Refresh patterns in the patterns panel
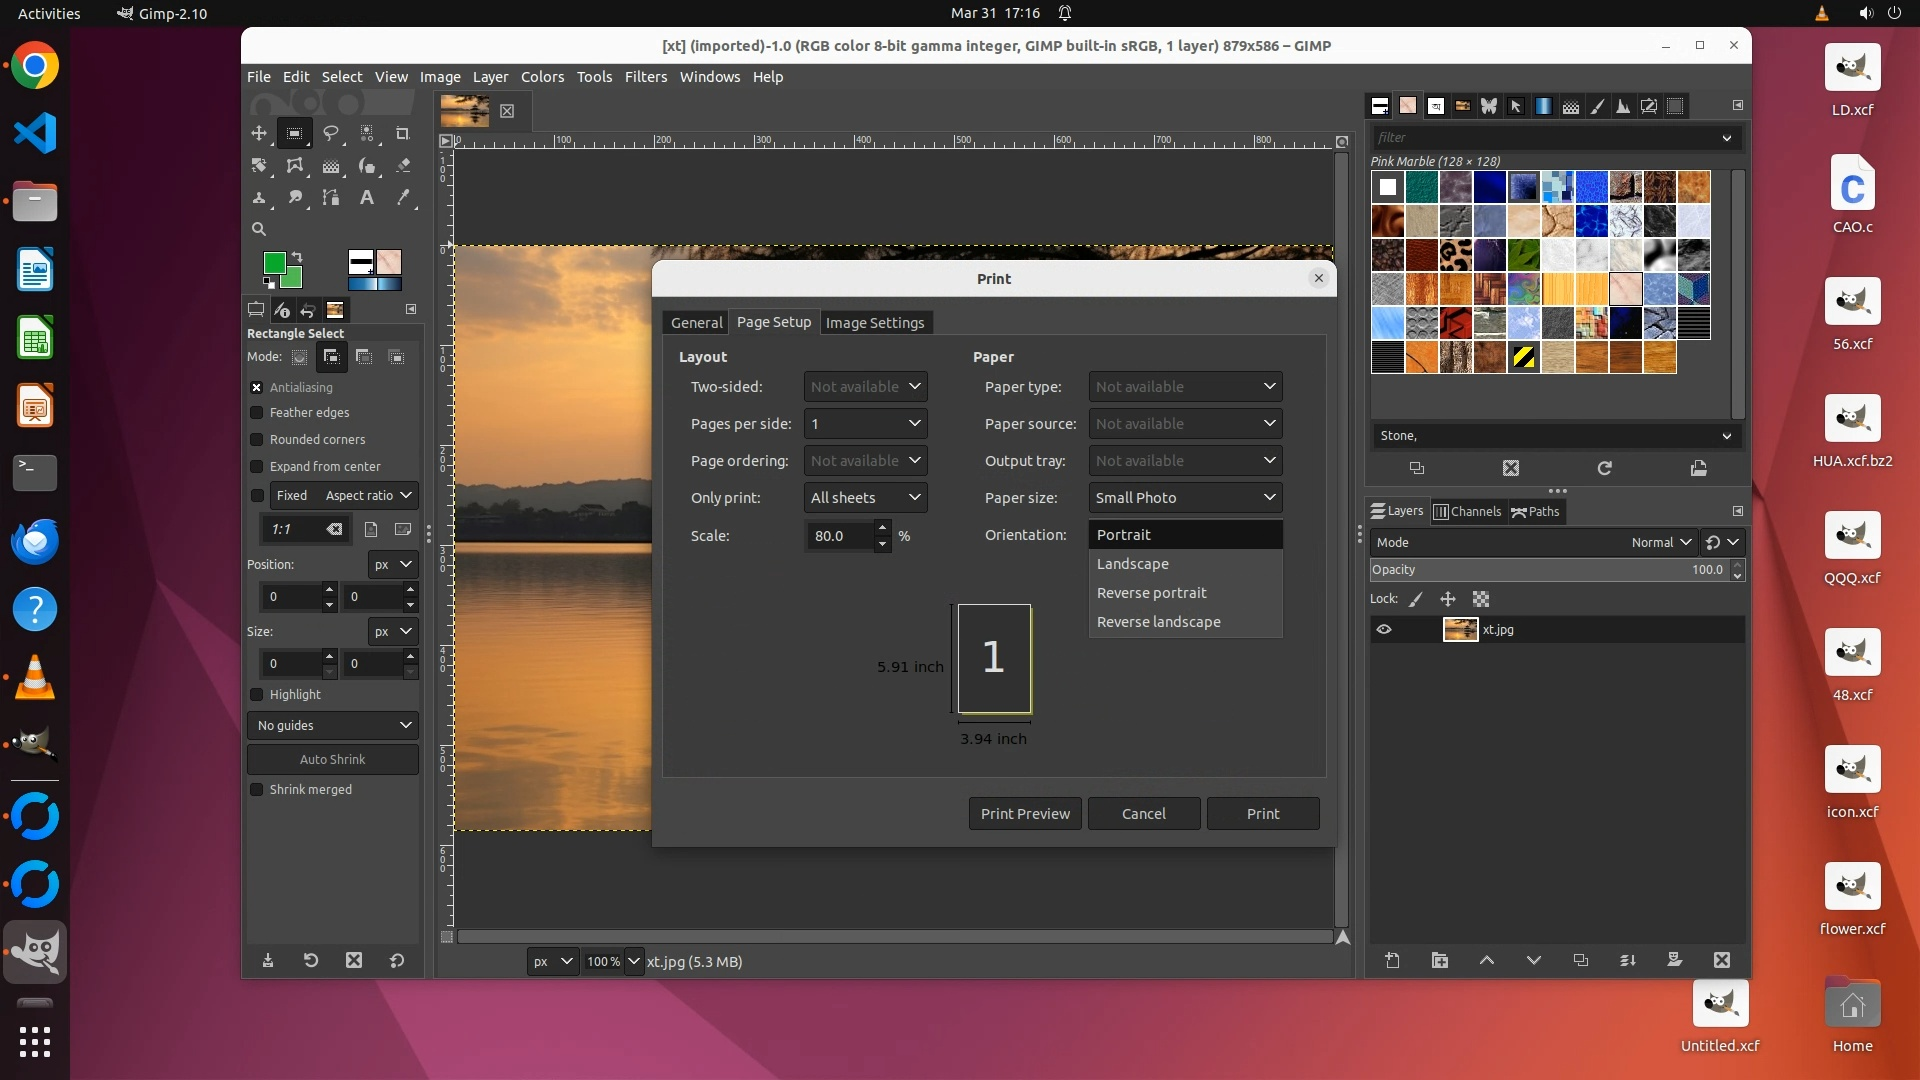Screen dimensions: 1920x1080 coord(1604,468)
